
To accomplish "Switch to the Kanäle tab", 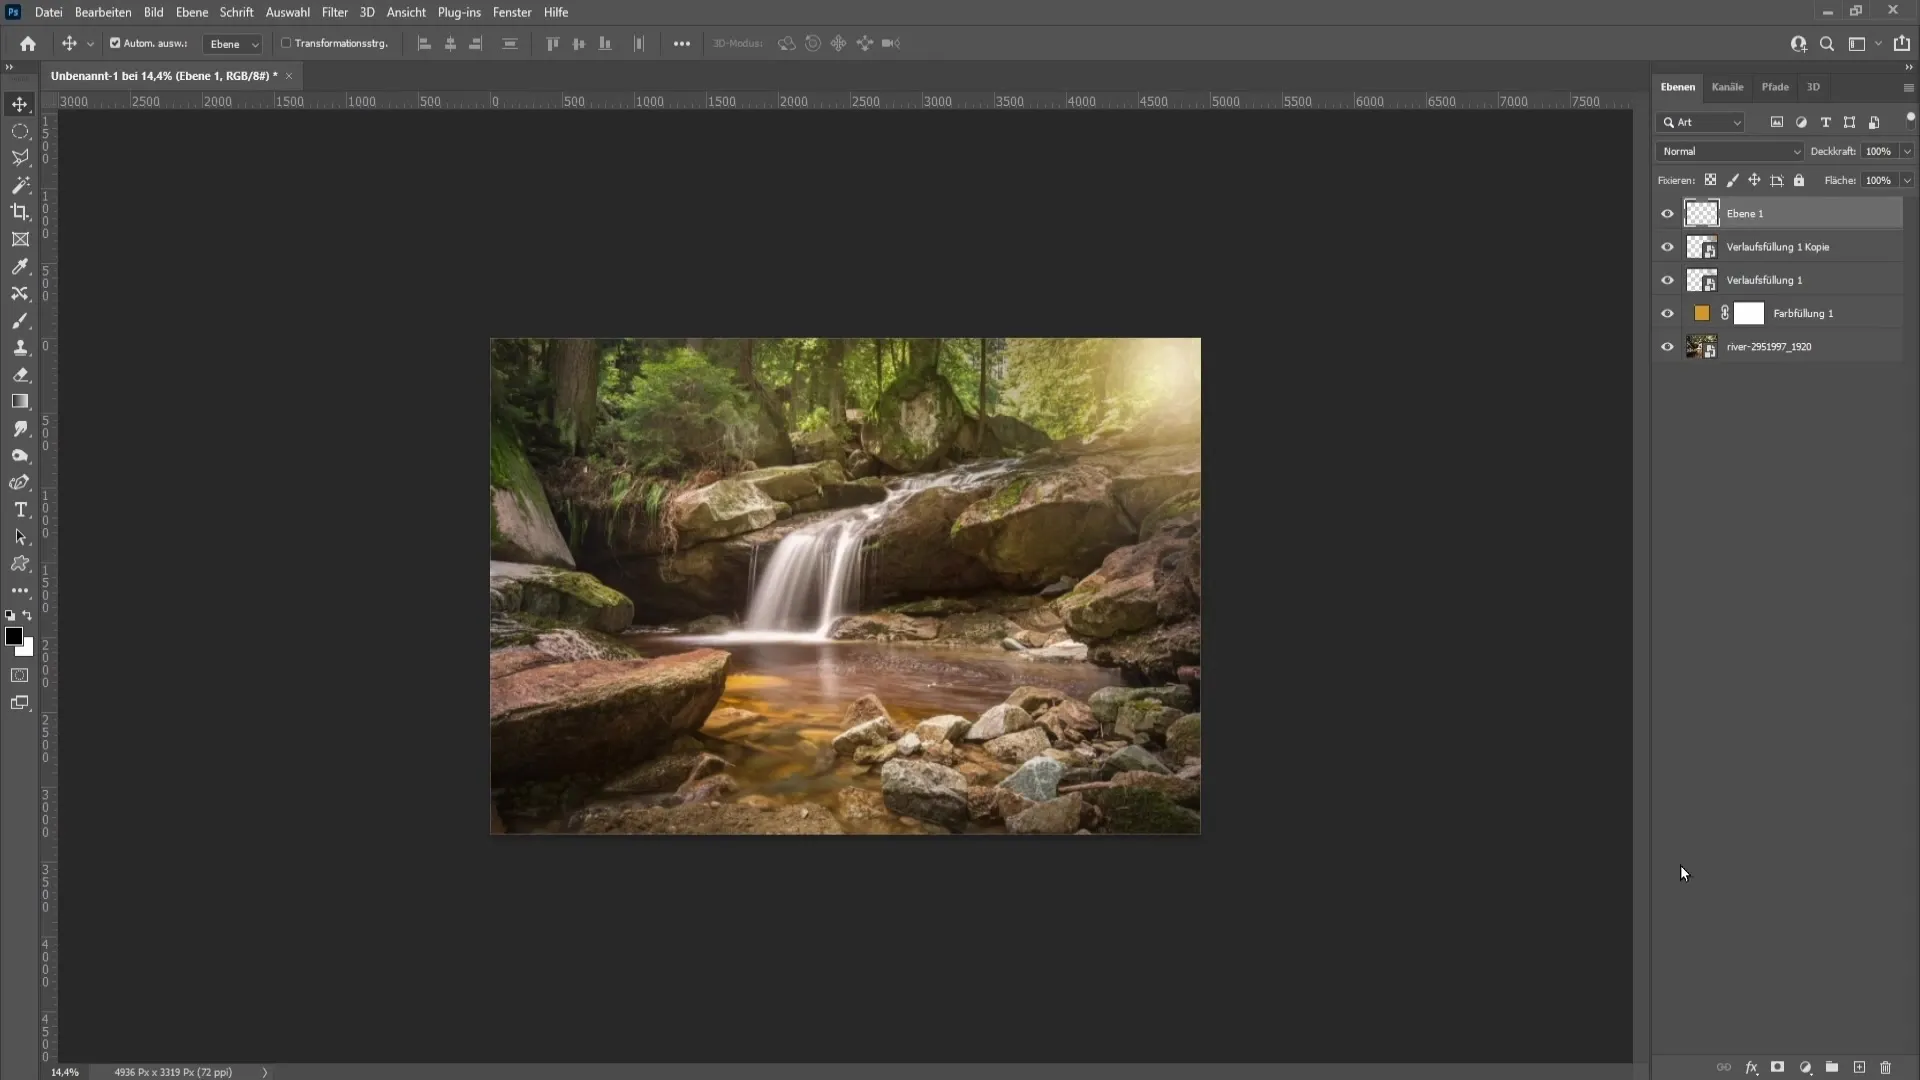I will click(1727, 86).
